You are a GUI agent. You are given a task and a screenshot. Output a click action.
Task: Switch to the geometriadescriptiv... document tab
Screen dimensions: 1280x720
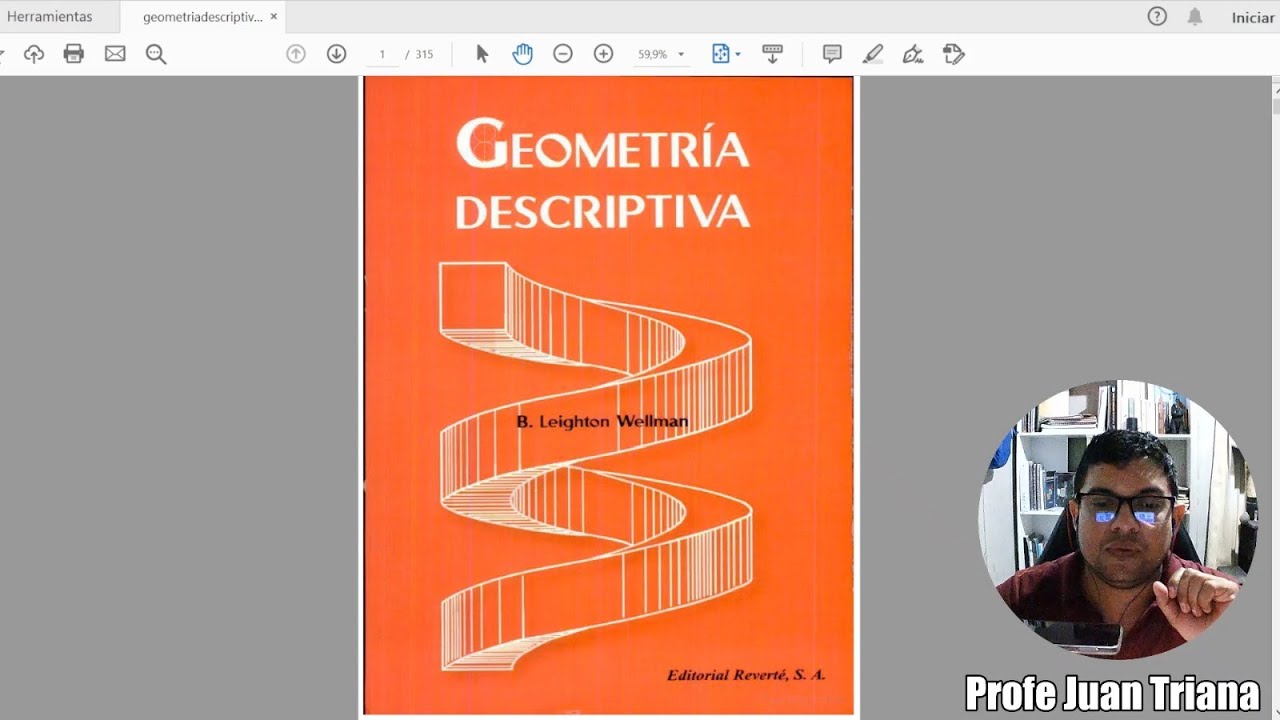coord(202,17)
